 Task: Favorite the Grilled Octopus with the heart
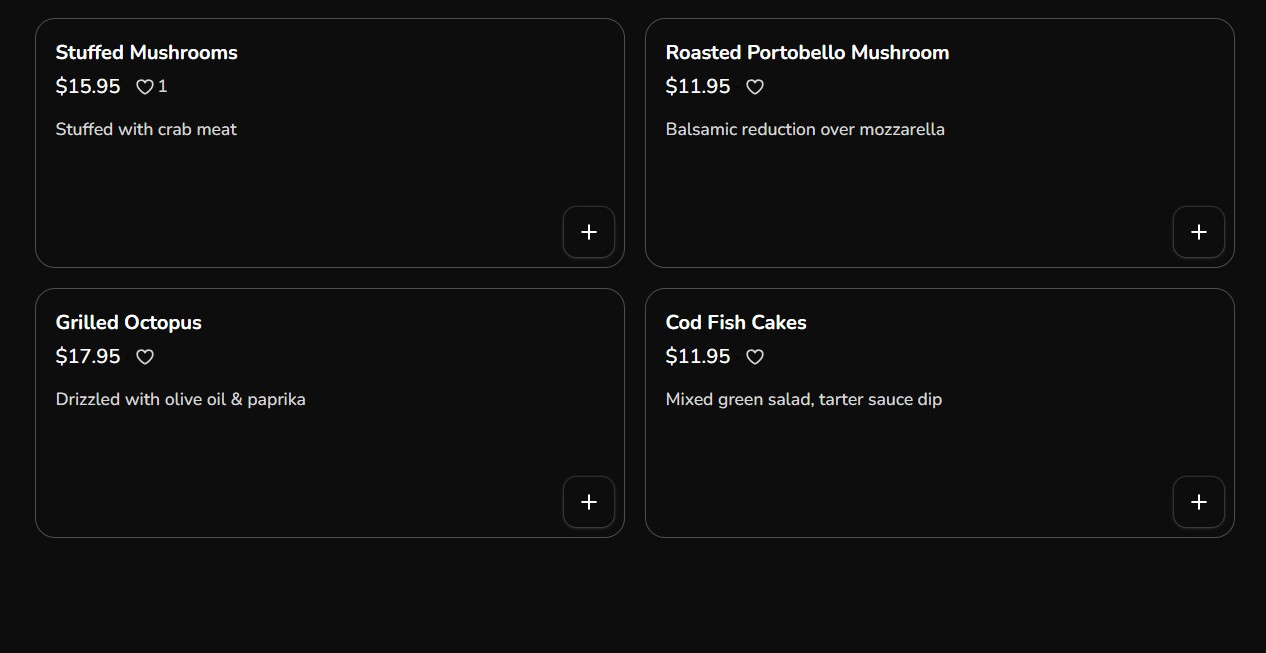click(x=145, y=357)
